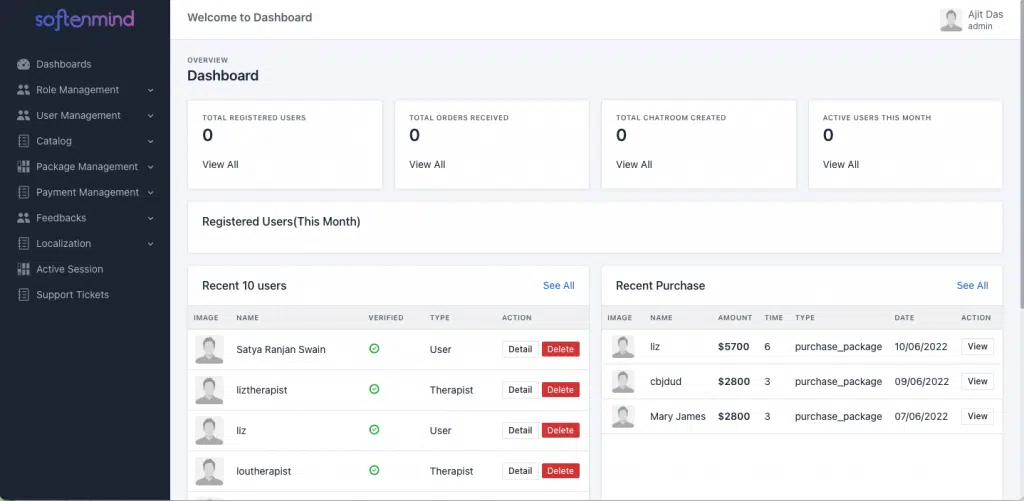Click the $5700 amount cell
Viewport: 1024px width, 501px height.
pyautogui.click(x=733, y=346)
